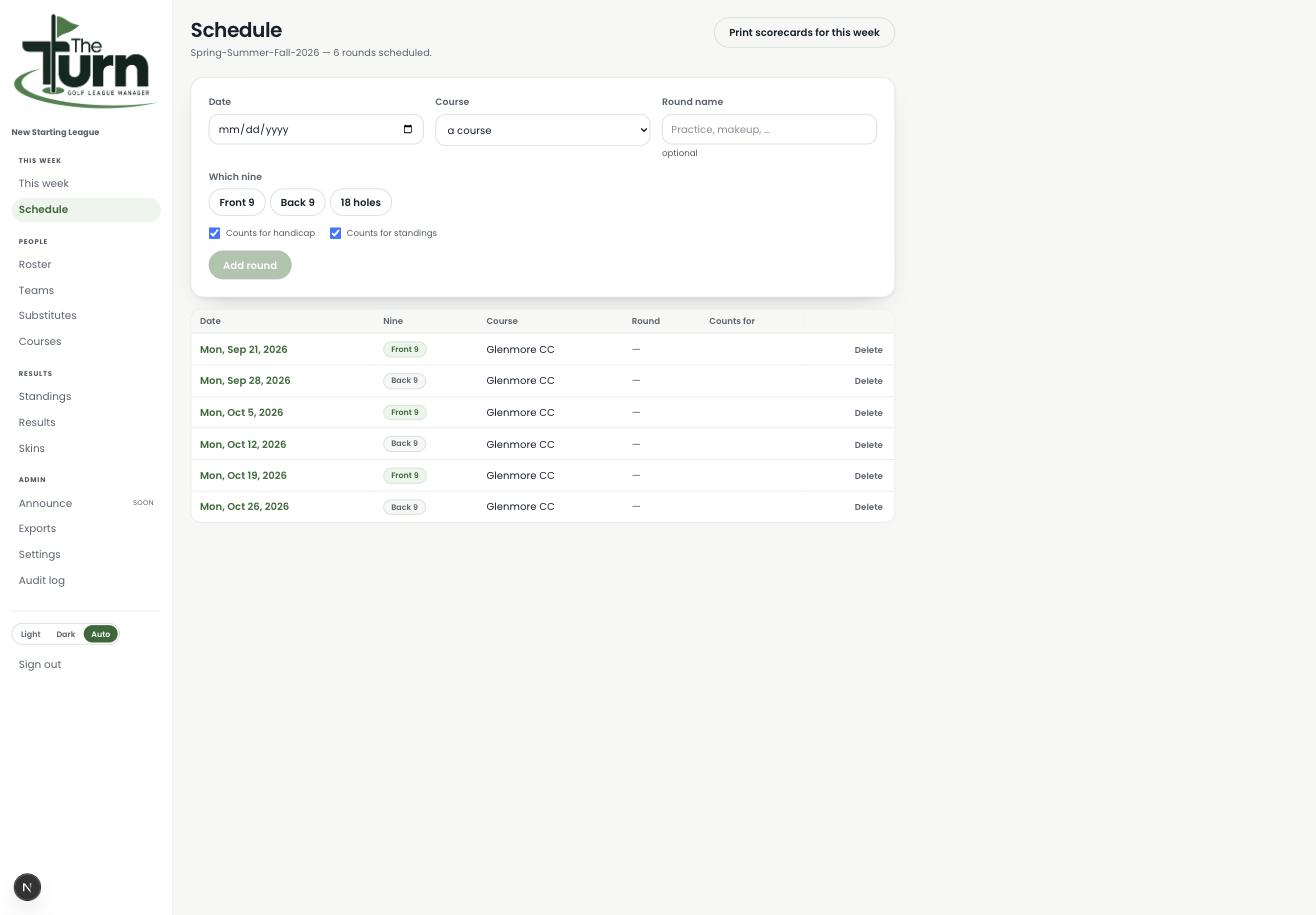The image size is (1316, 915).
Task: Delete the Oct 5, 2026 round
Action: (x=868, y=413)
